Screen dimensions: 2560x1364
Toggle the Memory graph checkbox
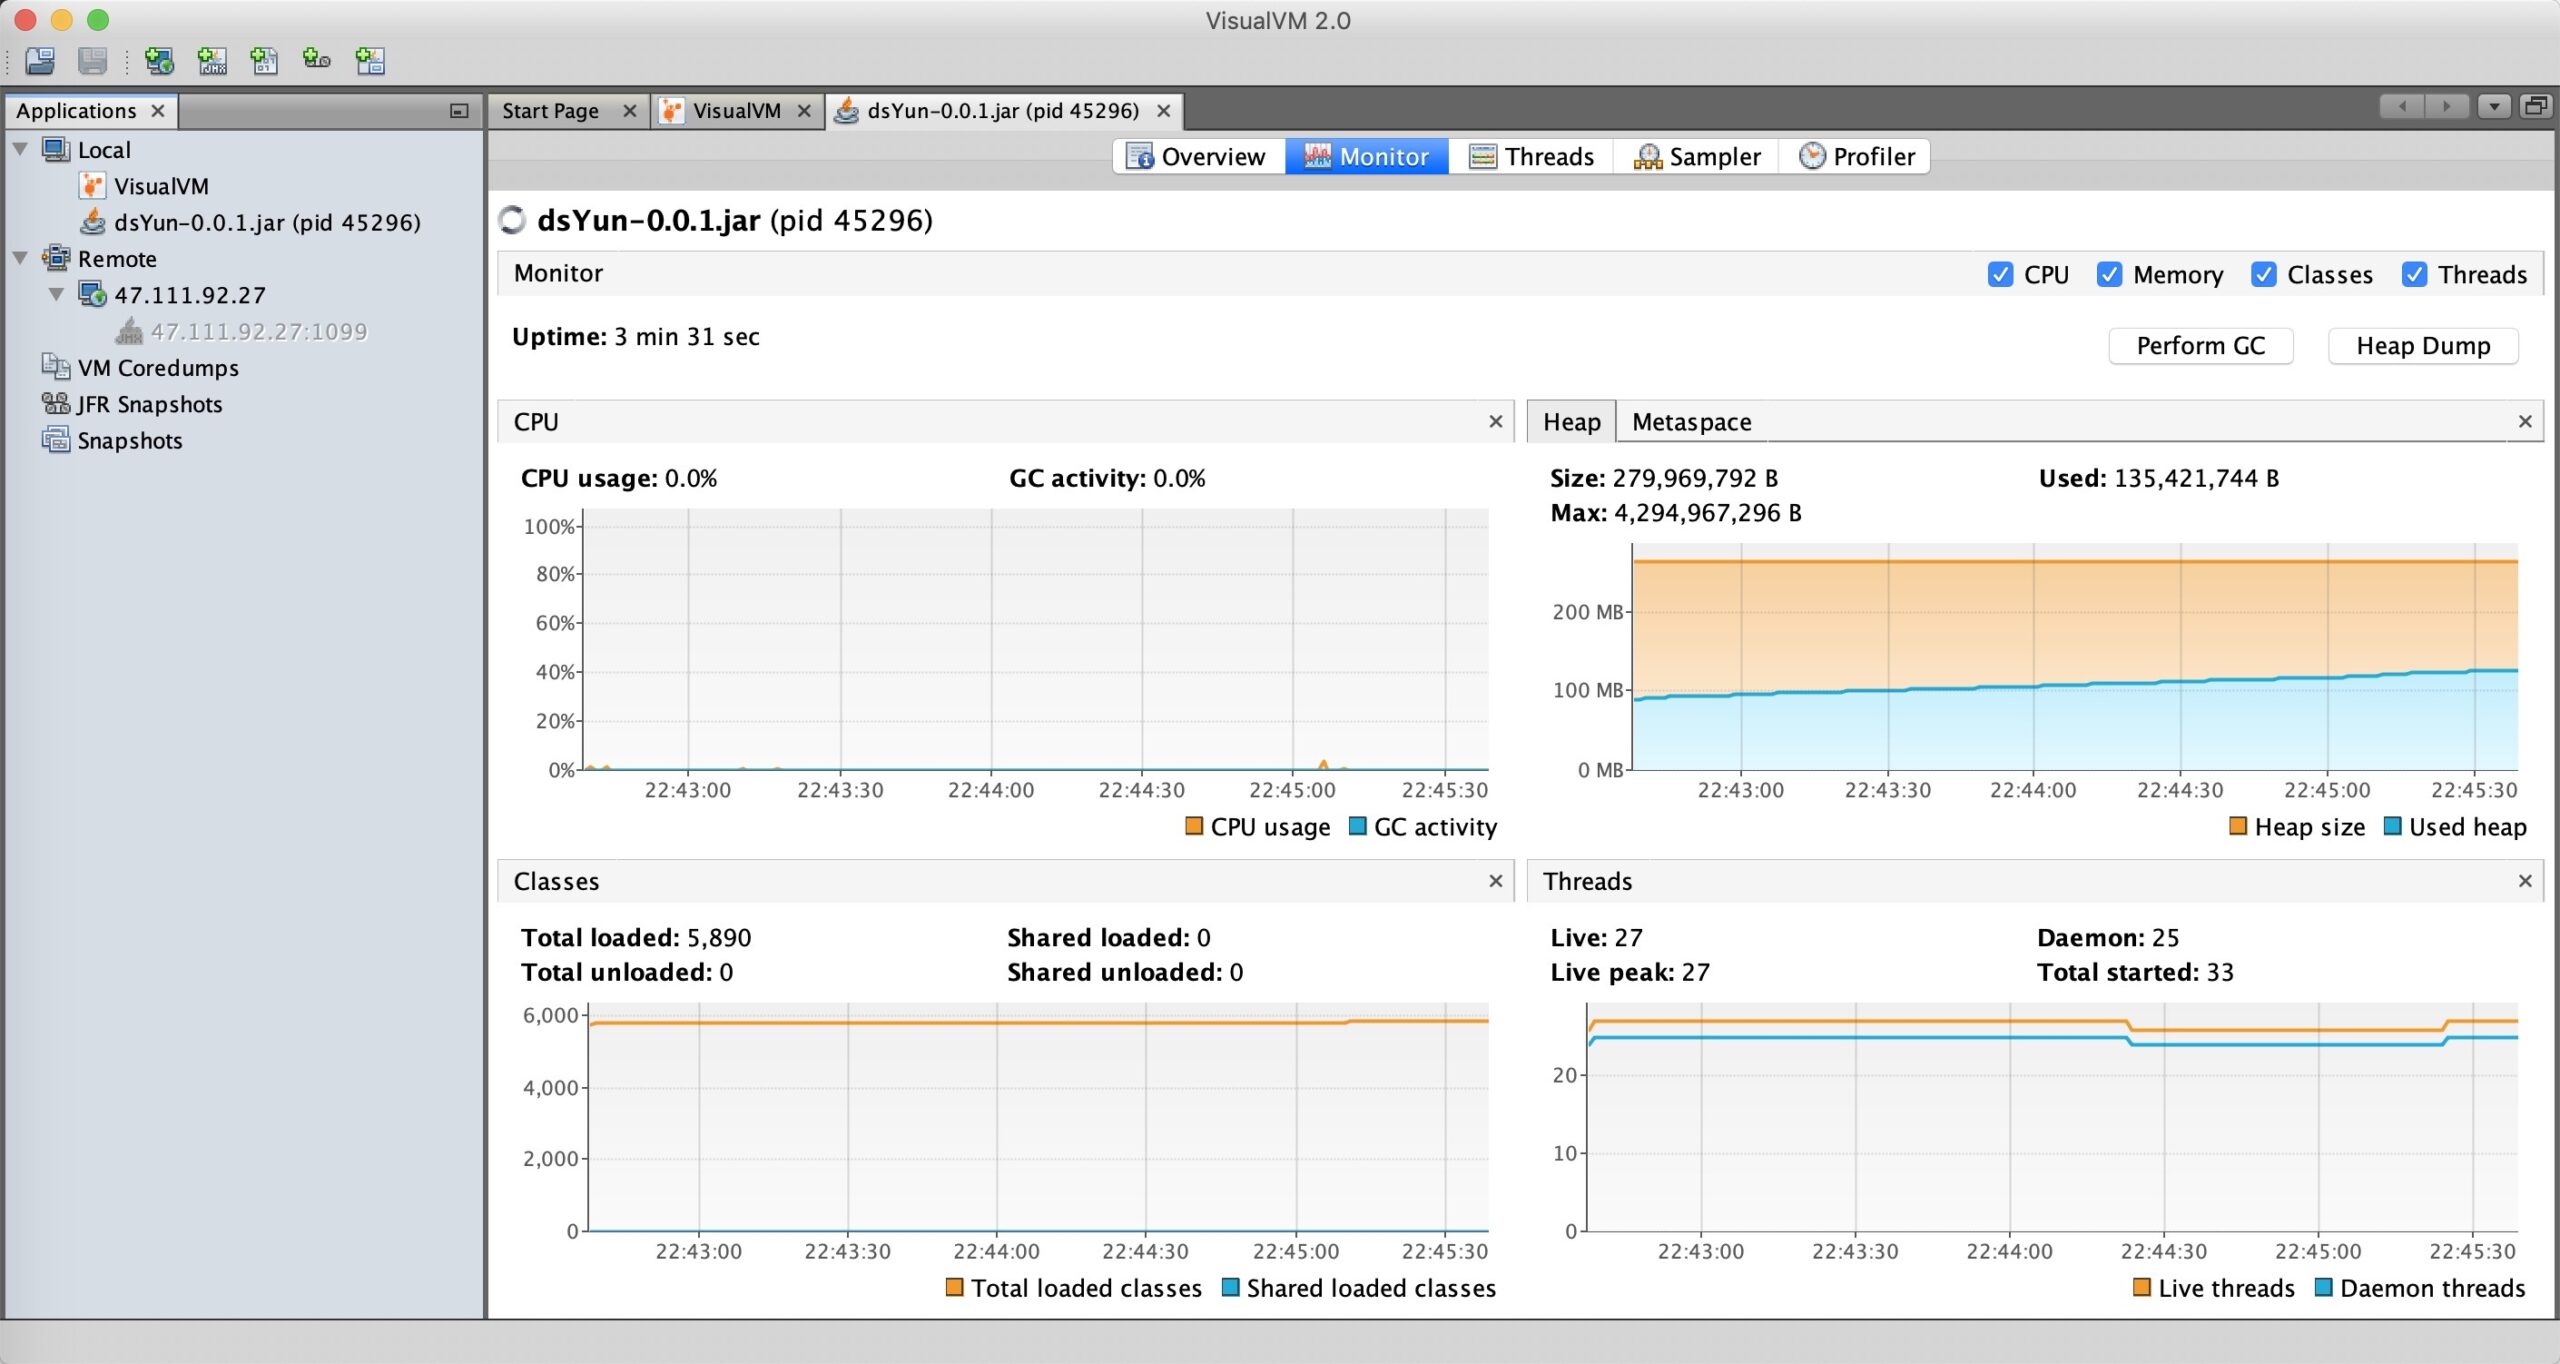coord(2109,275)
